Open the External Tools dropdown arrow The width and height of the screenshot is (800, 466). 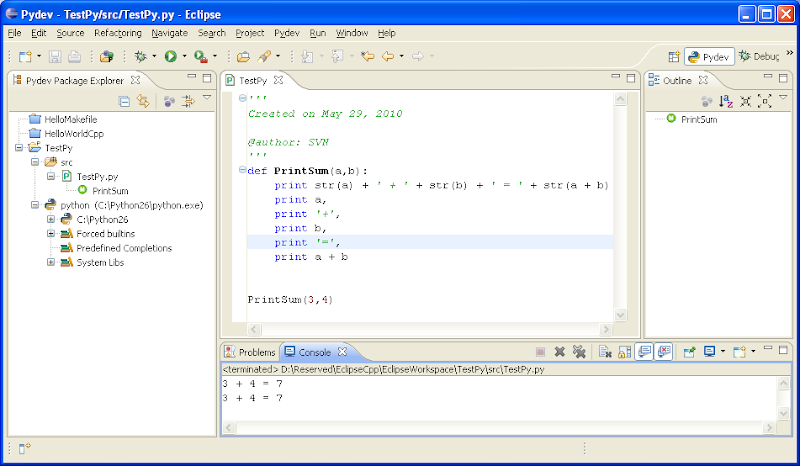(215, 56)
